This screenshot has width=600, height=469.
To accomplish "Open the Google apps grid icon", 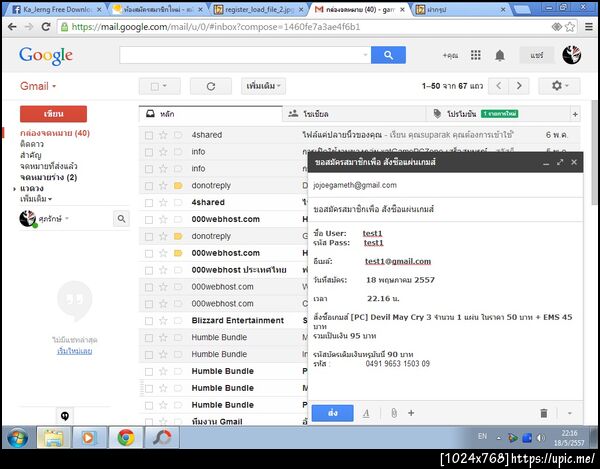I will 476,55.
